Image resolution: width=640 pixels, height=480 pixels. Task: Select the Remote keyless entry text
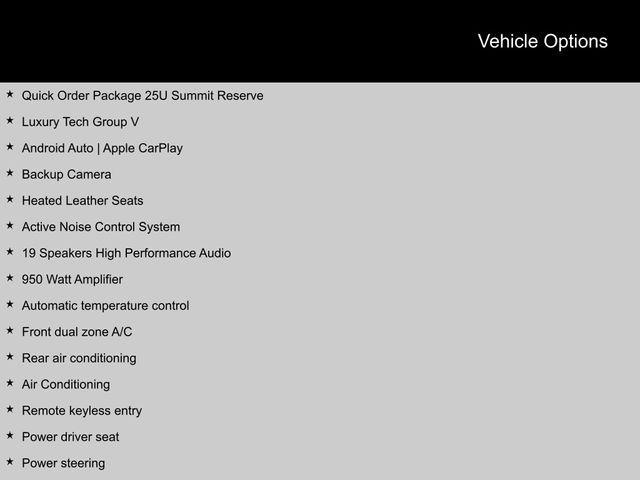coord(82,411)
